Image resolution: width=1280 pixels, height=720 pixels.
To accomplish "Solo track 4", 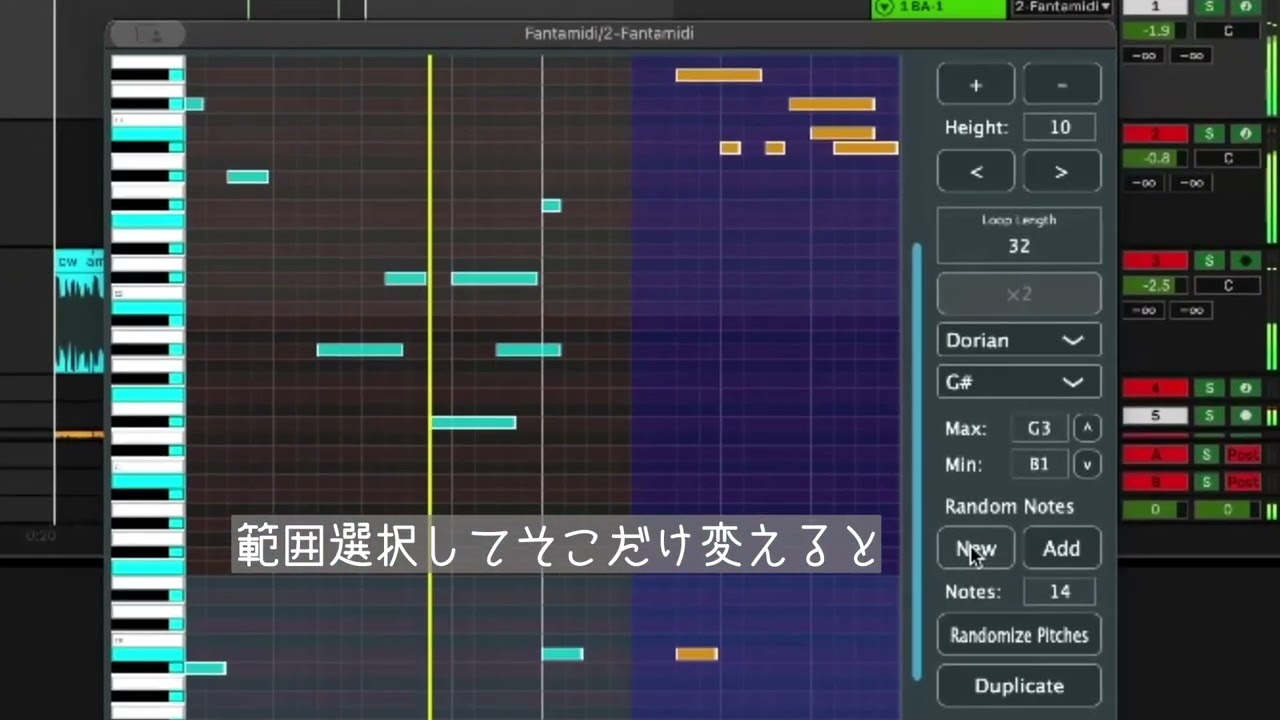I will [1210, 388].
